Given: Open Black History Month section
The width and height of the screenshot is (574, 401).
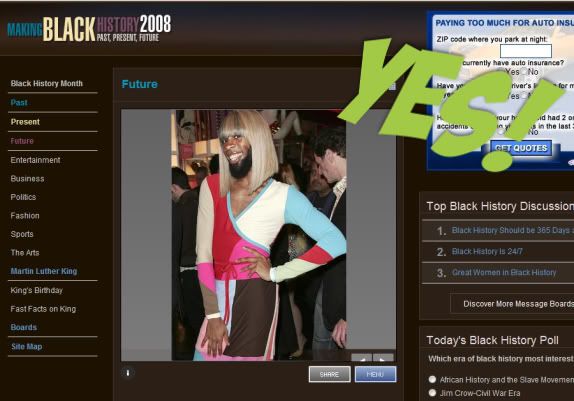Looking at the screenshot, I should pos(46,83).
